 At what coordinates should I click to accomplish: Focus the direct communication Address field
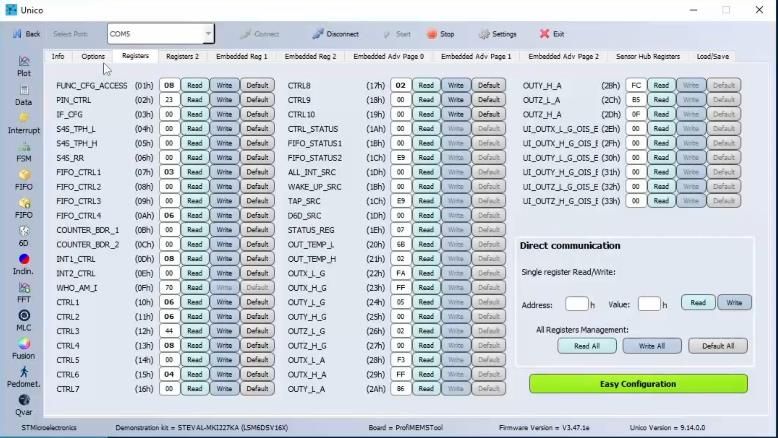pyautogui.click(x=577, y=304)
